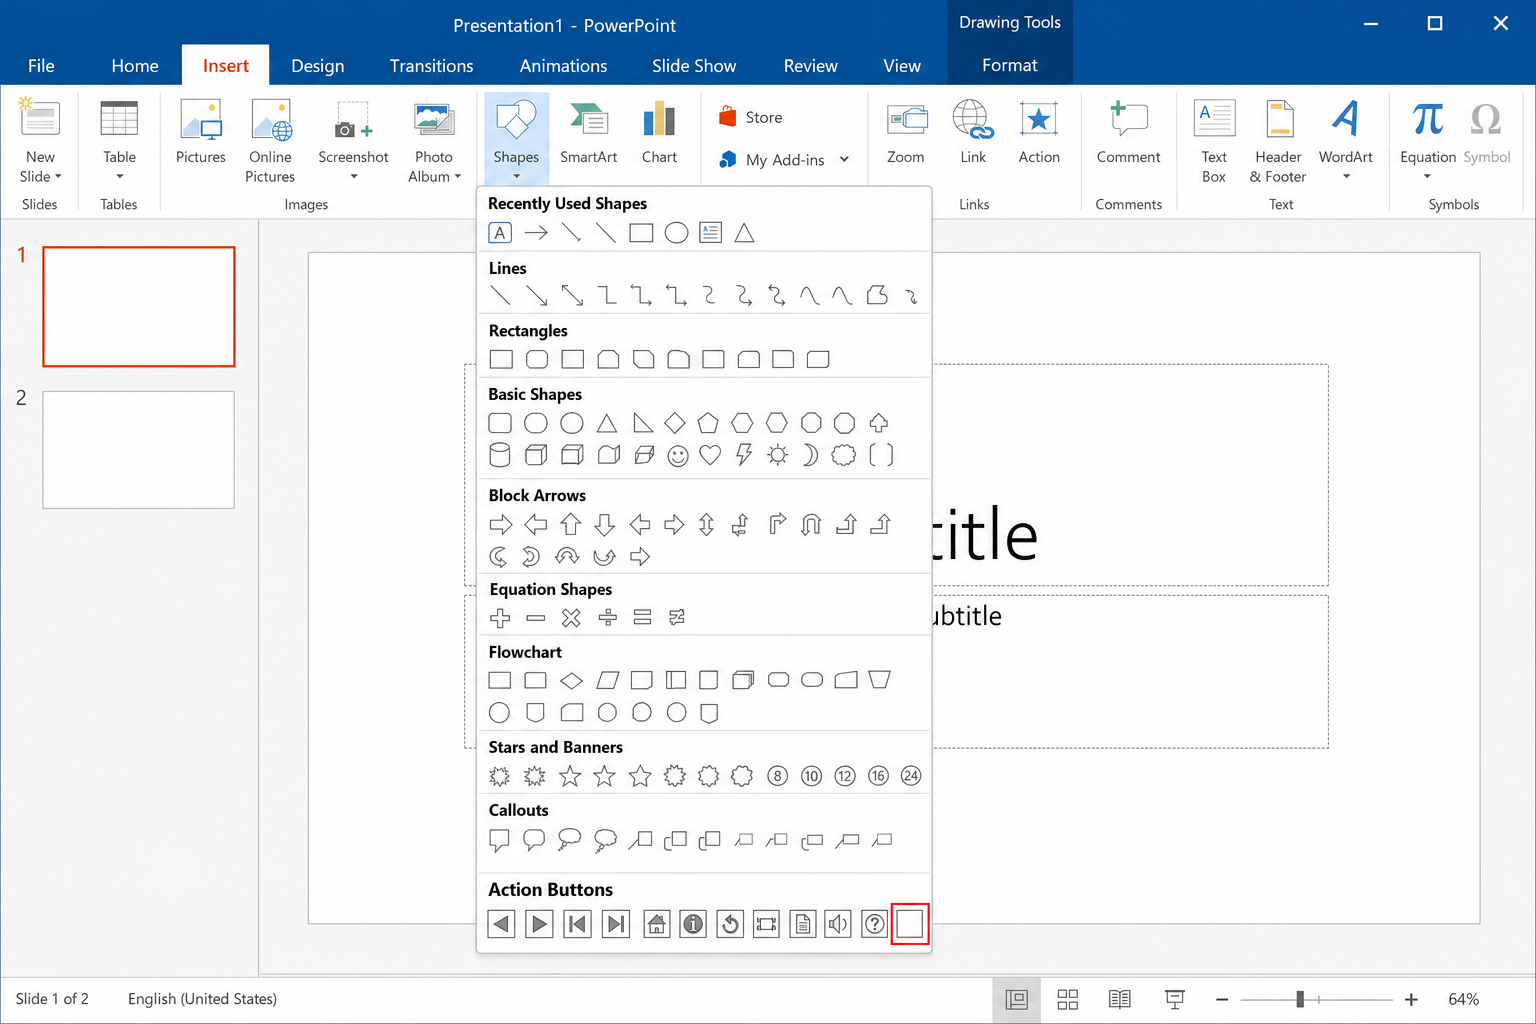The height and width of the screenshot is (1024, 1536).
Task: Switch to Reading View
Action: point(1120,999)
